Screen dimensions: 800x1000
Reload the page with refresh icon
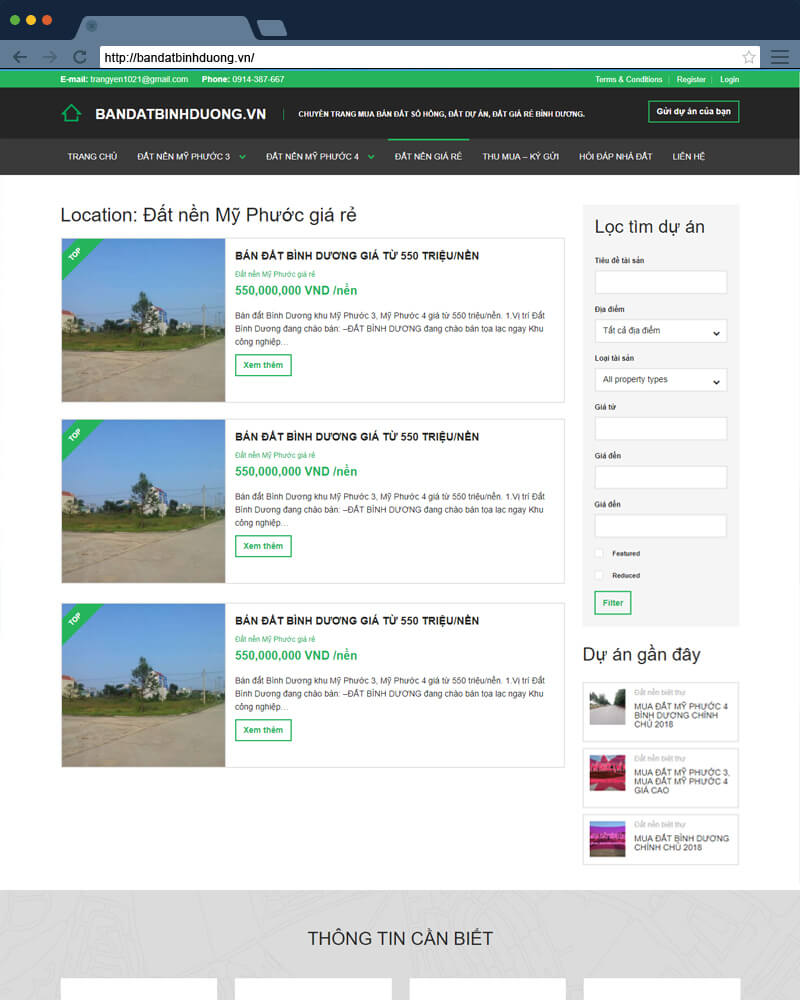coord(80,57)
